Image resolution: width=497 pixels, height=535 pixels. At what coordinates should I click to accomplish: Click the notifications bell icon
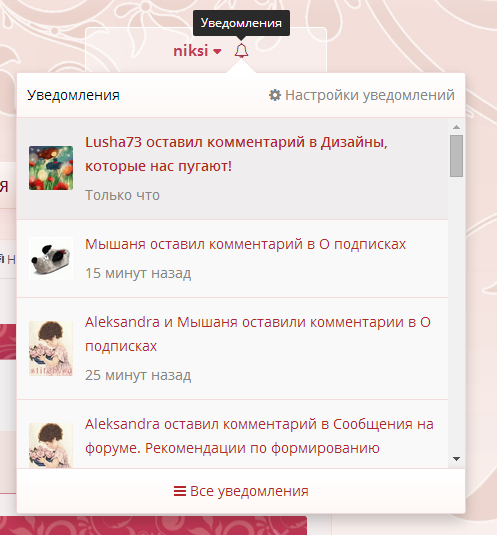(241, 51)
